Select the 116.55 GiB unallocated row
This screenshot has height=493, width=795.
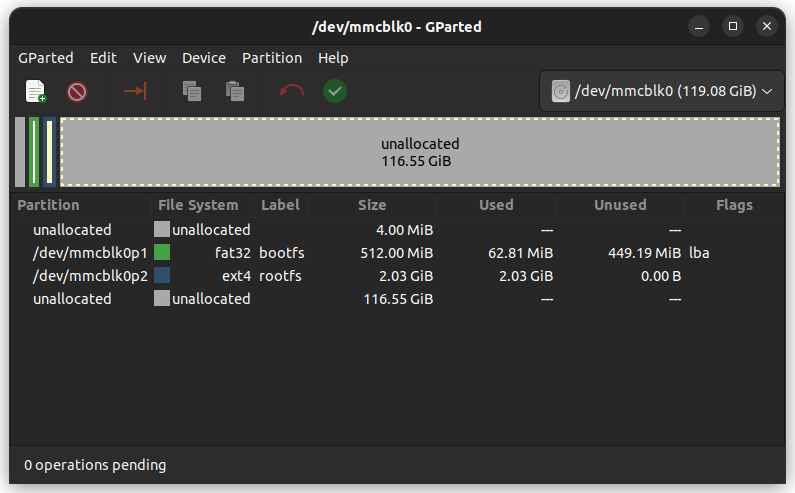point(398,299)
